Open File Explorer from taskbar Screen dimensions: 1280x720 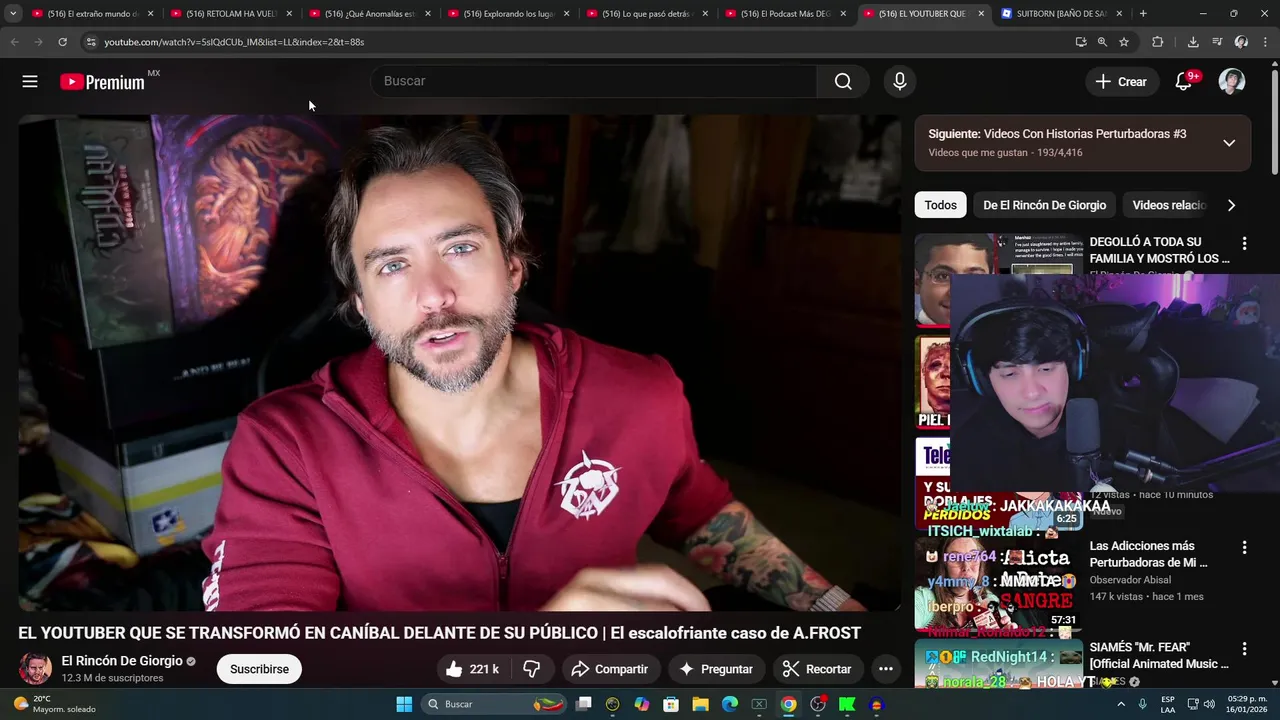[x=700, y=704]
